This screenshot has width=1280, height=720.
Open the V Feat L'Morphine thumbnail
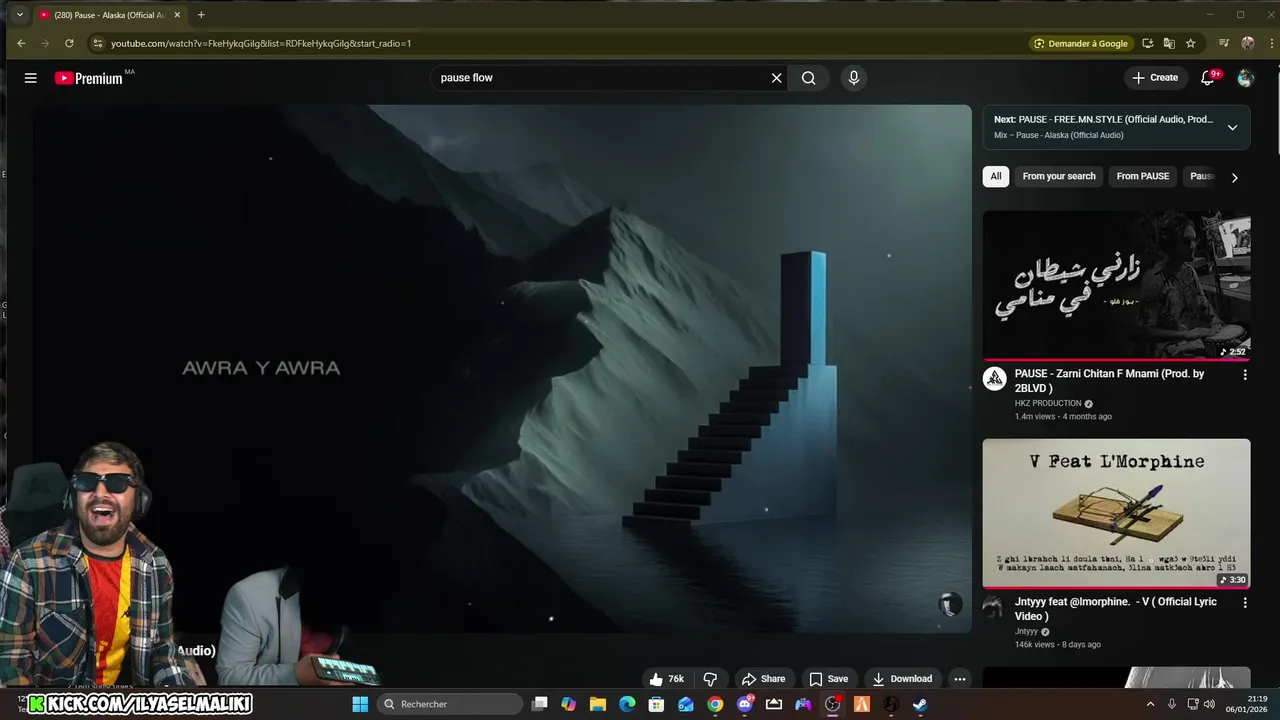click(x=1116, y=513)
